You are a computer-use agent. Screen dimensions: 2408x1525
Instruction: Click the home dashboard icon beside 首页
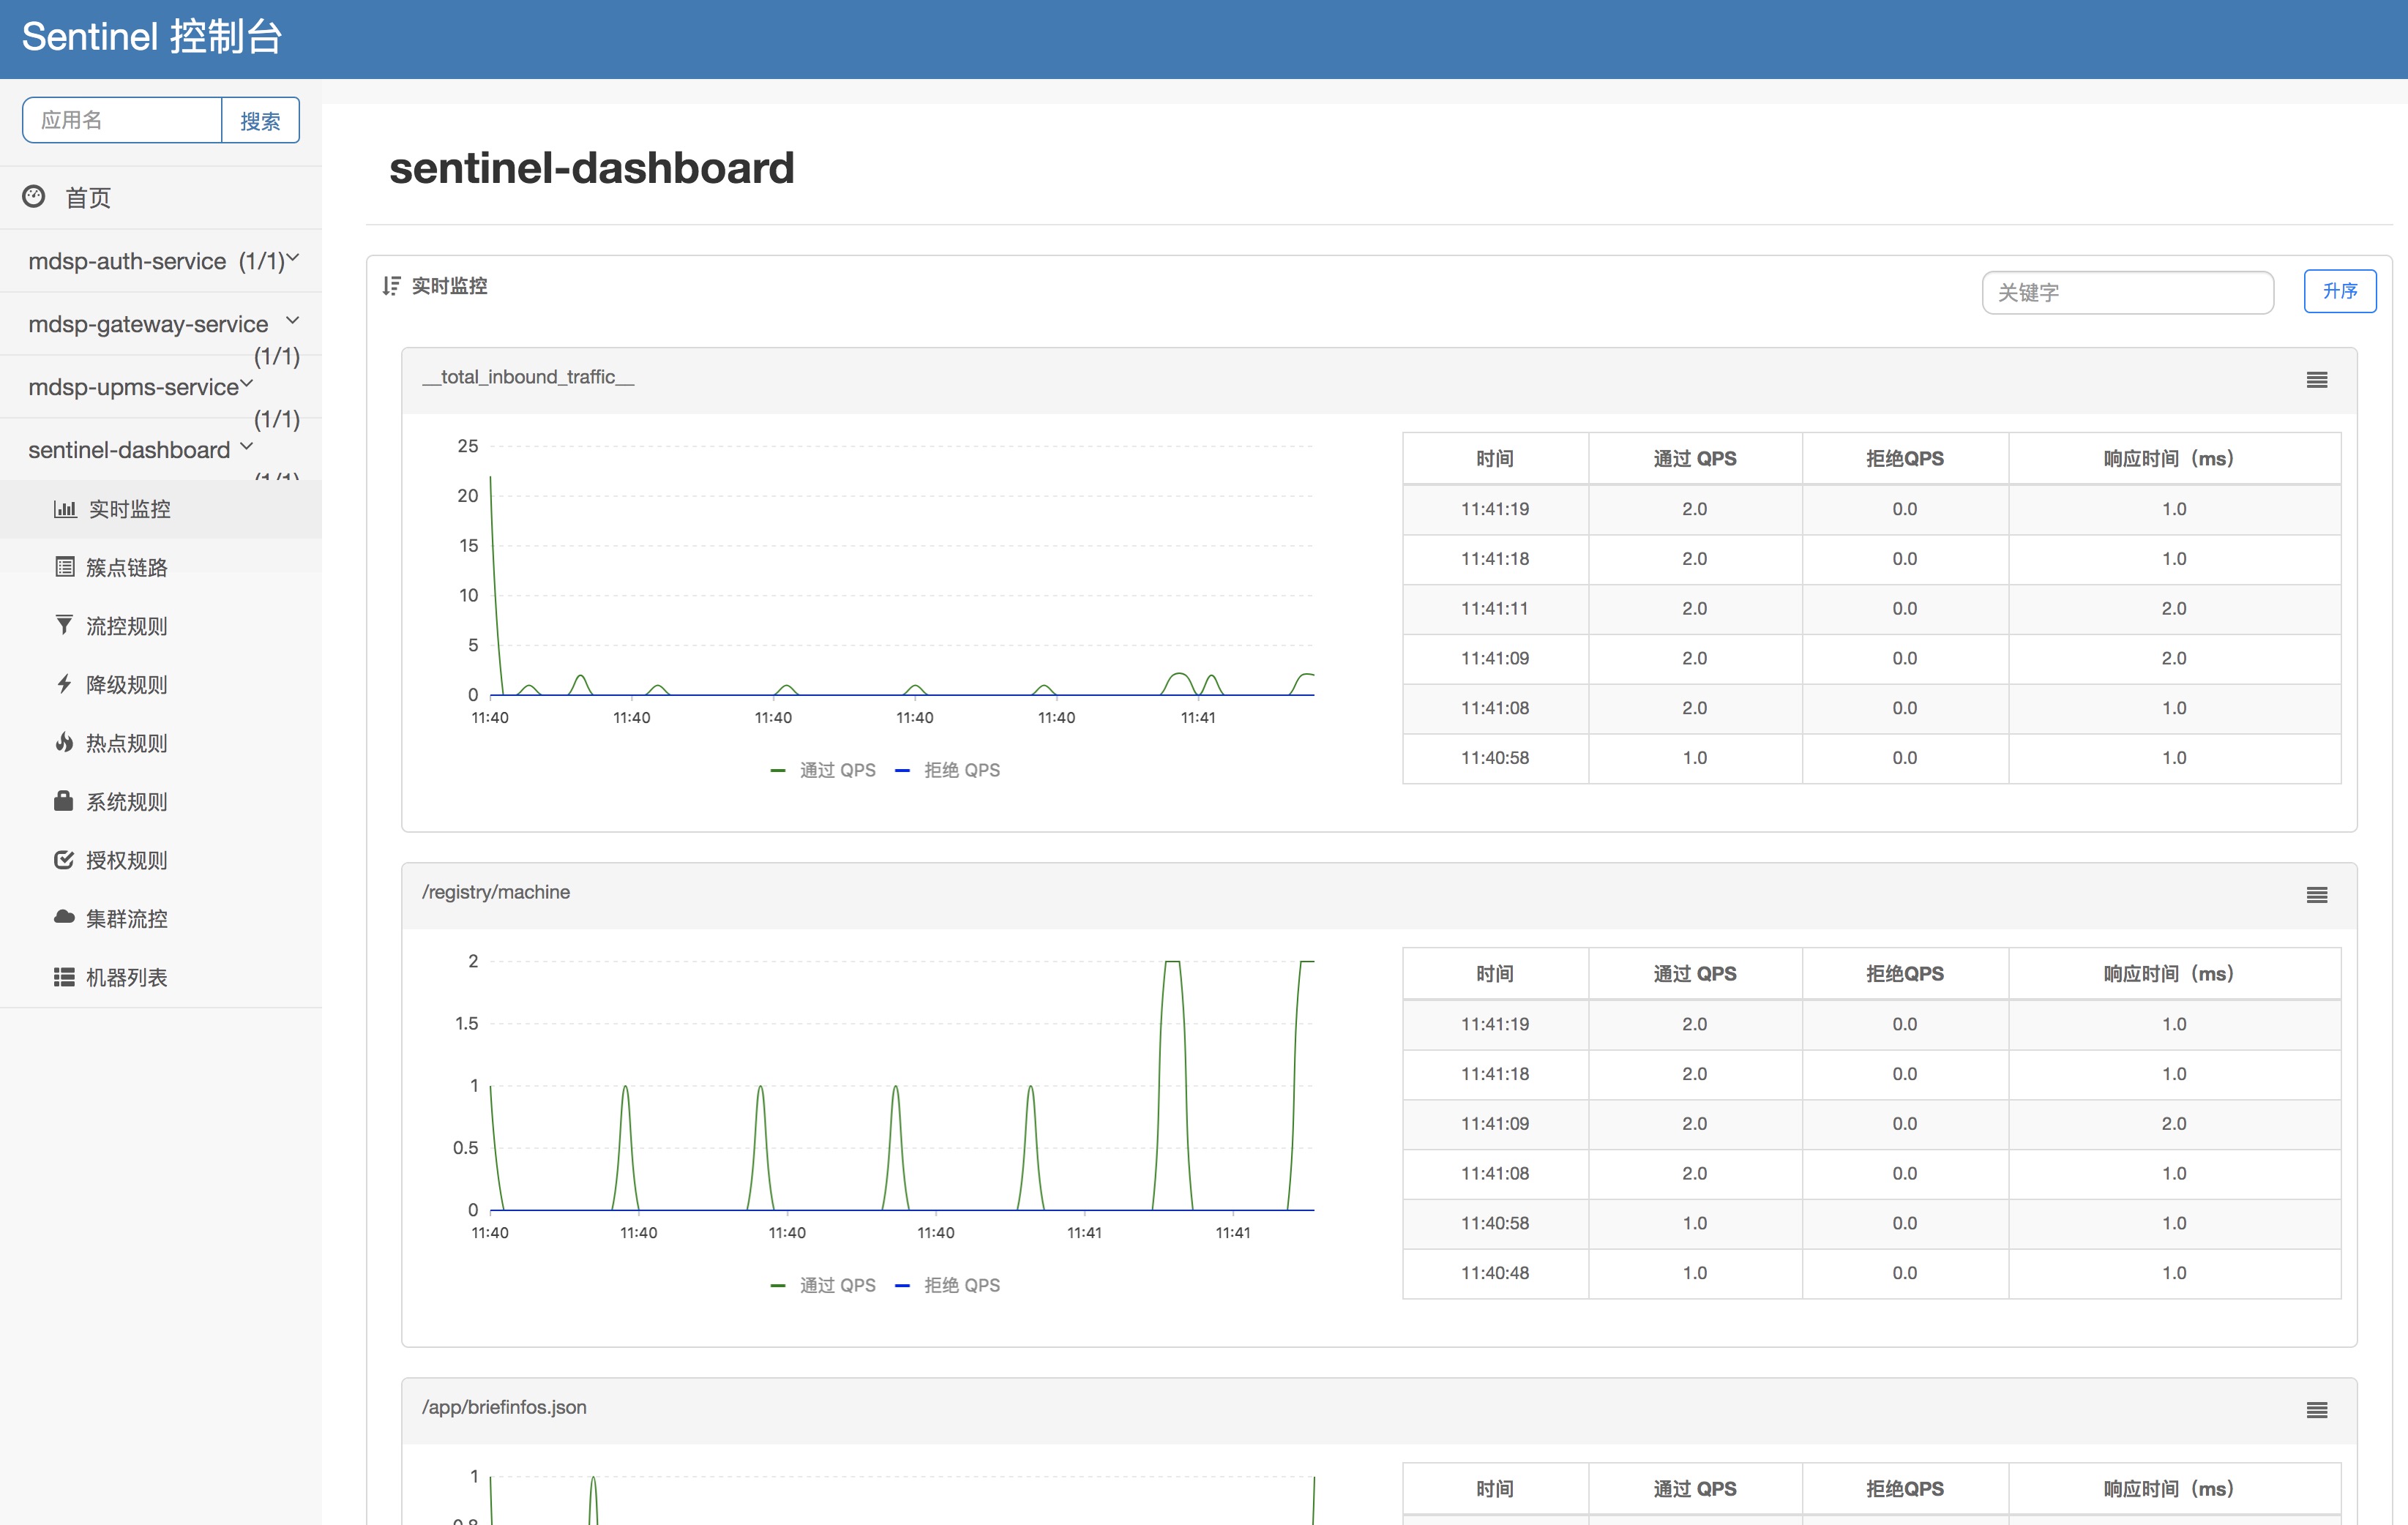click(34, 197)
